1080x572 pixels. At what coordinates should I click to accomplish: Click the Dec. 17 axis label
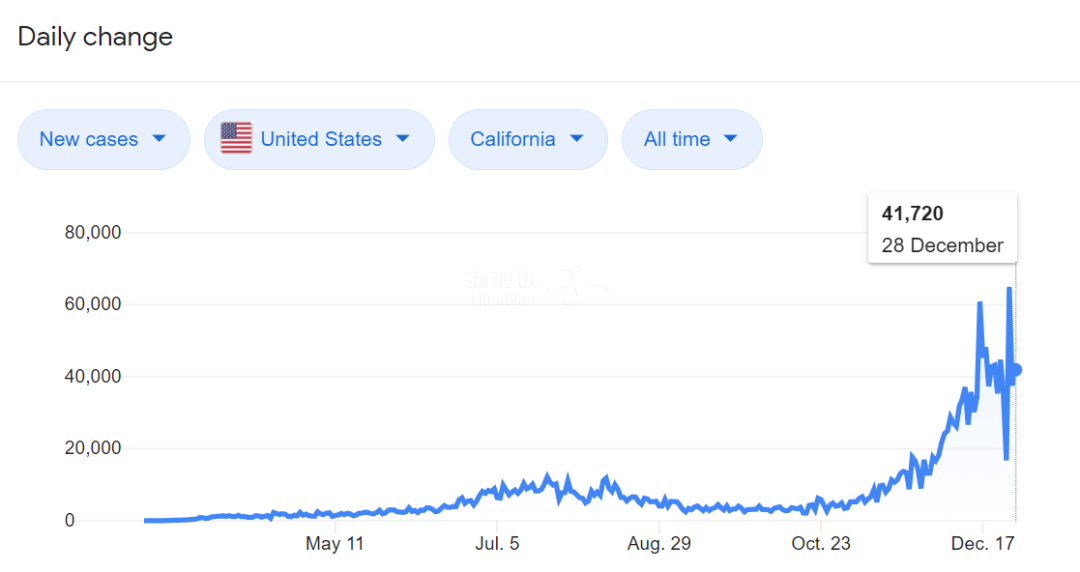[983, 544]
